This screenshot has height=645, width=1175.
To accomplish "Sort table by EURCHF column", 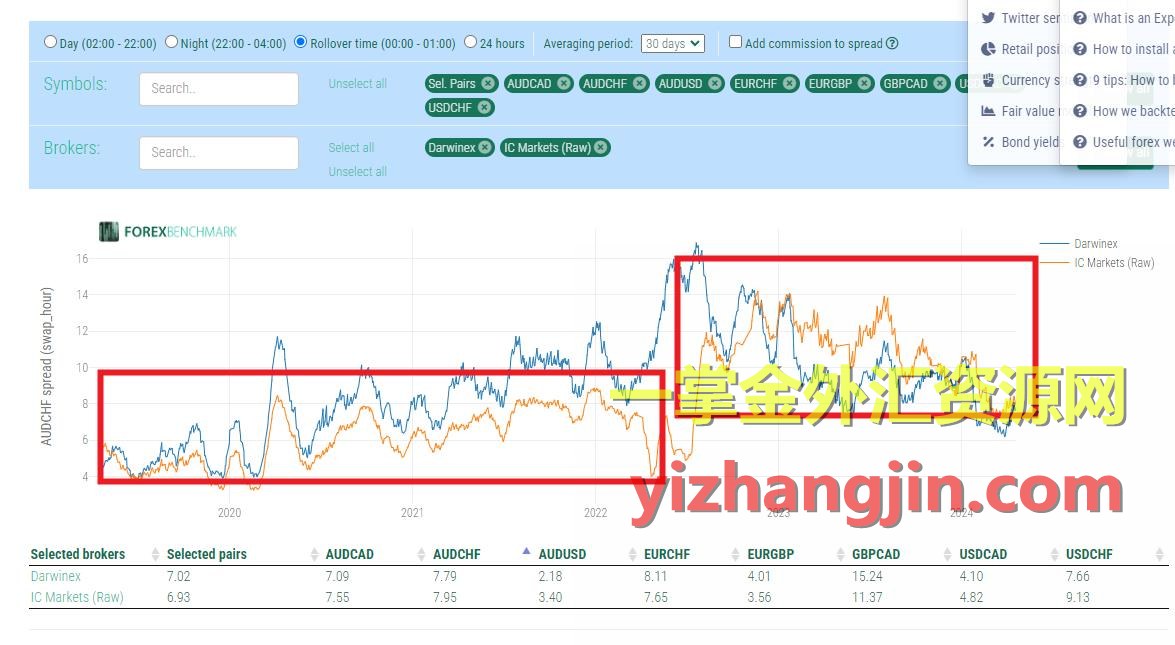I will pos(667,554).
